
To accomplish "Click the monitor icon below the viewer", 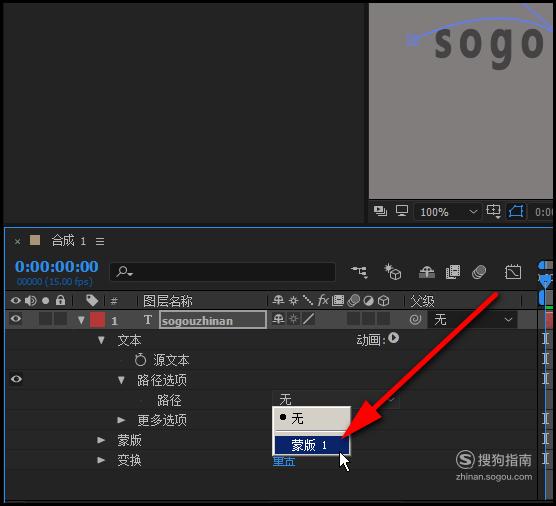I will (402, 211).
